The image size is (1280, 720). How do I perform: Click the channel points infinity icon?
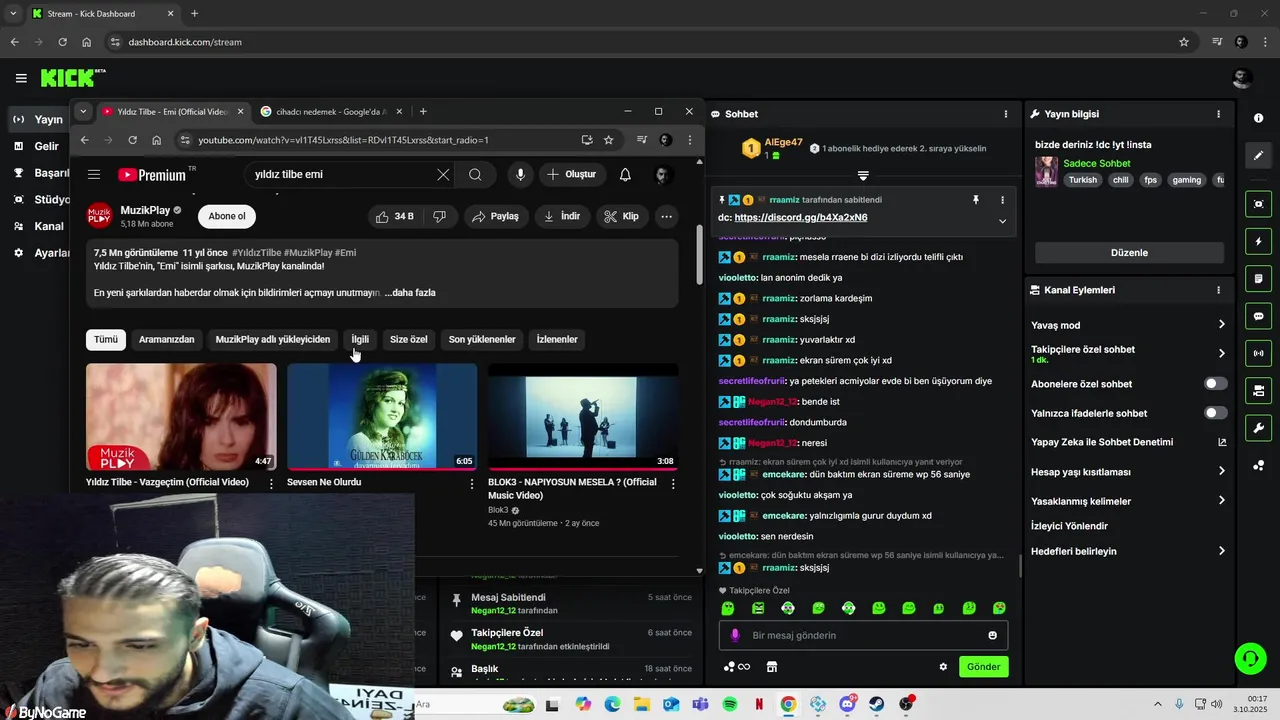[x=736, y=667]
